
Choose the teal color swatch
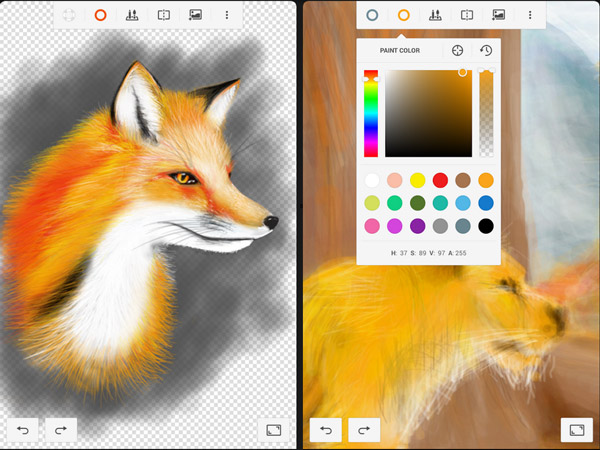[440, 203]
